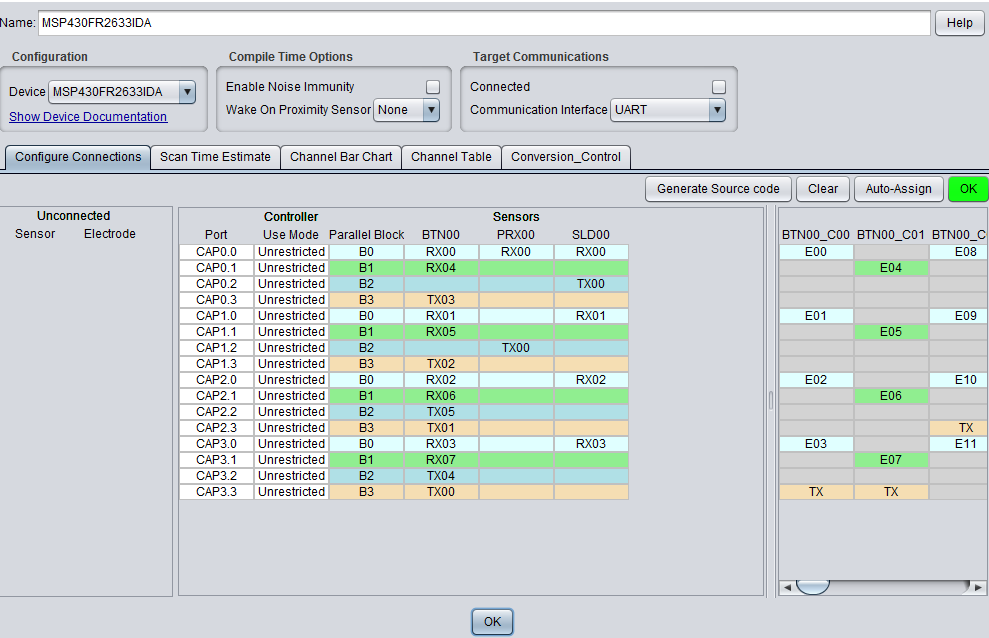Image resolution: width=989 pixels, height=638 pixels.
Task: Click the SLD00 sensor column header
Action: tap(591, 235)
